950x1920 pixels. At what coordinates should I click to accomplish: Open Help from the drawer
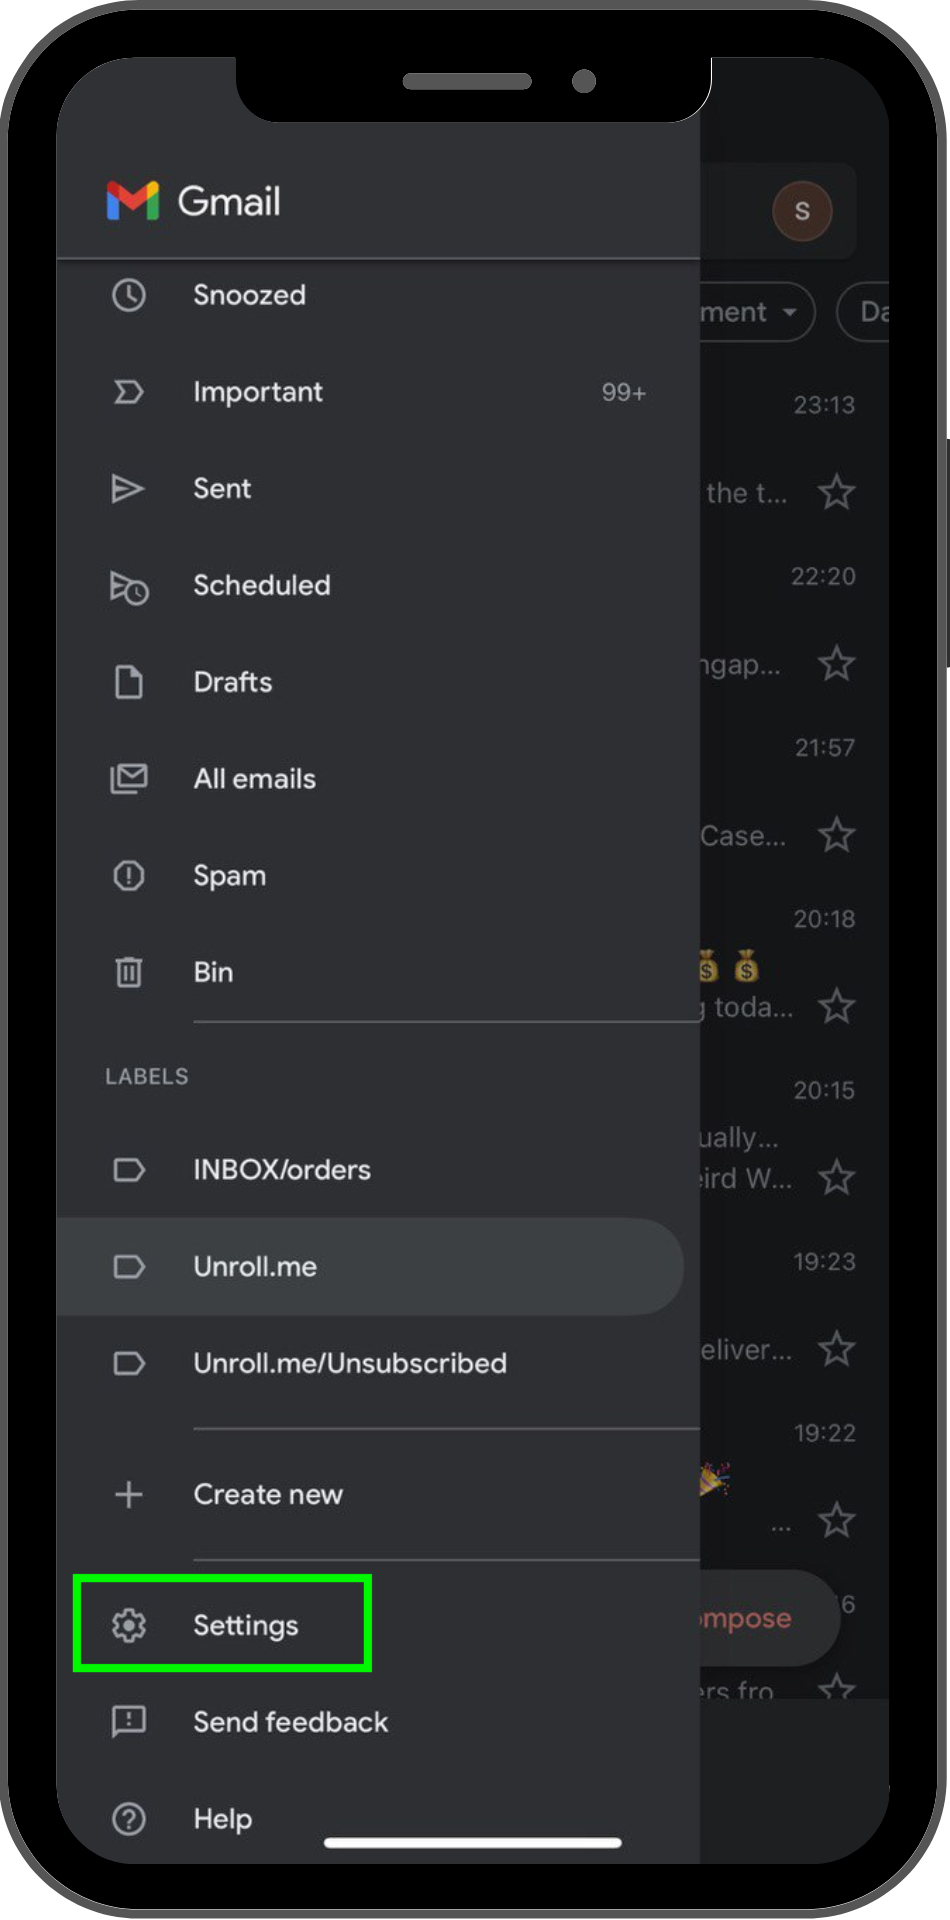[x=222, y=1818]
